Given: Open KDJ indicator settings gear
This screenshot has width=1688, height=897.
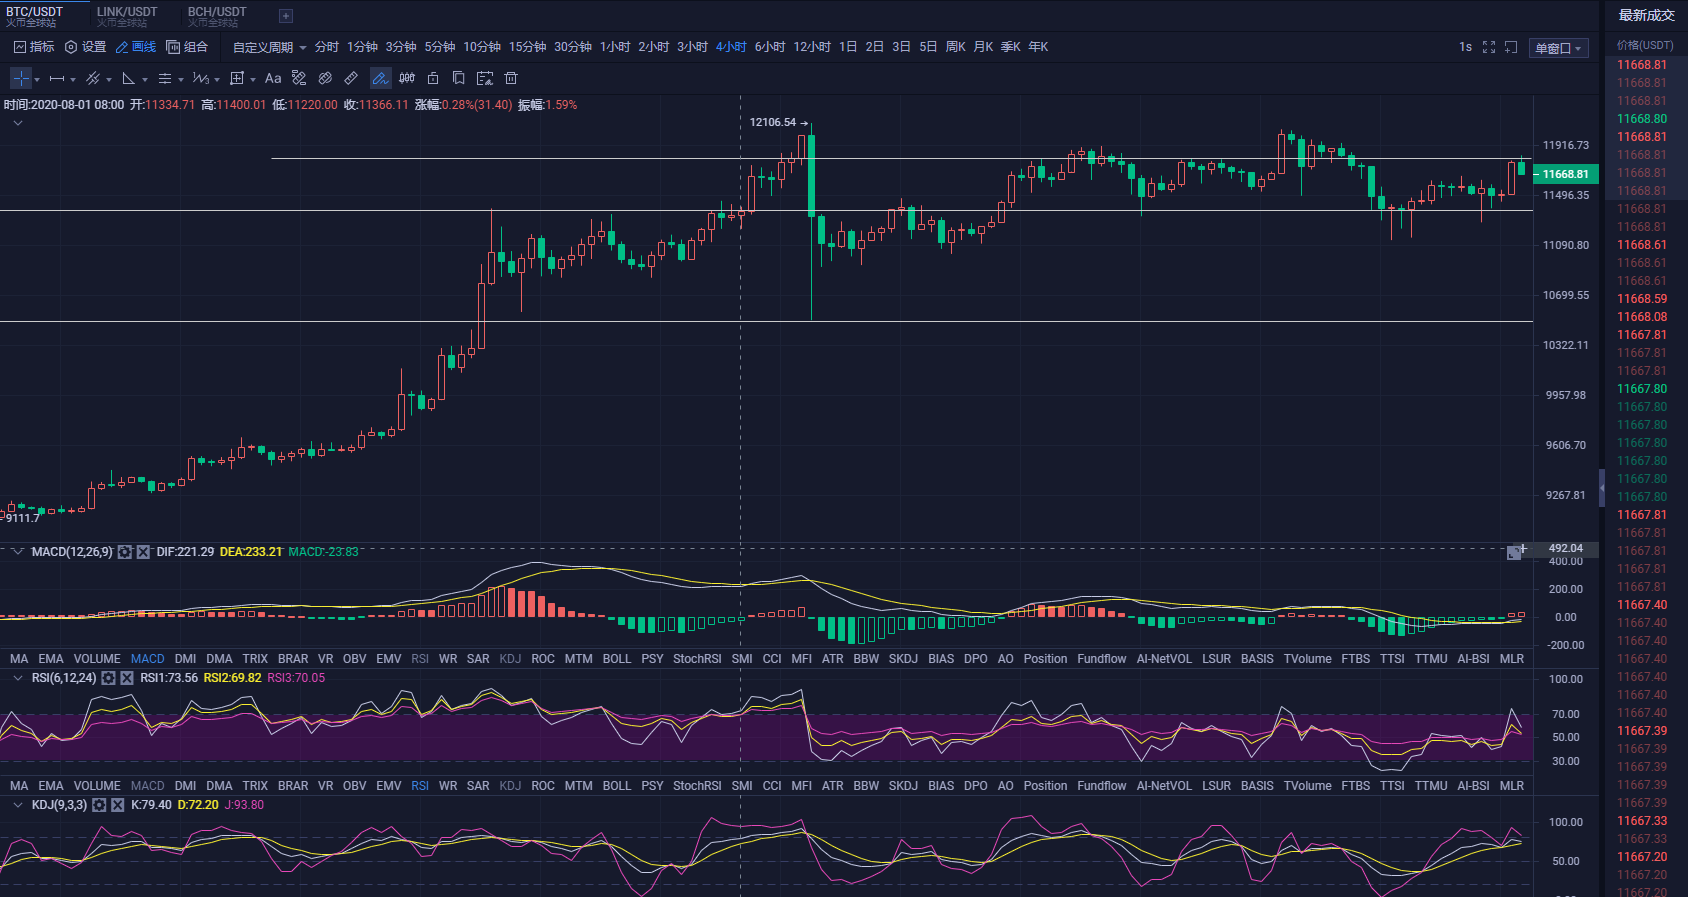Looking at the screenshot, I should coord(99,805).
